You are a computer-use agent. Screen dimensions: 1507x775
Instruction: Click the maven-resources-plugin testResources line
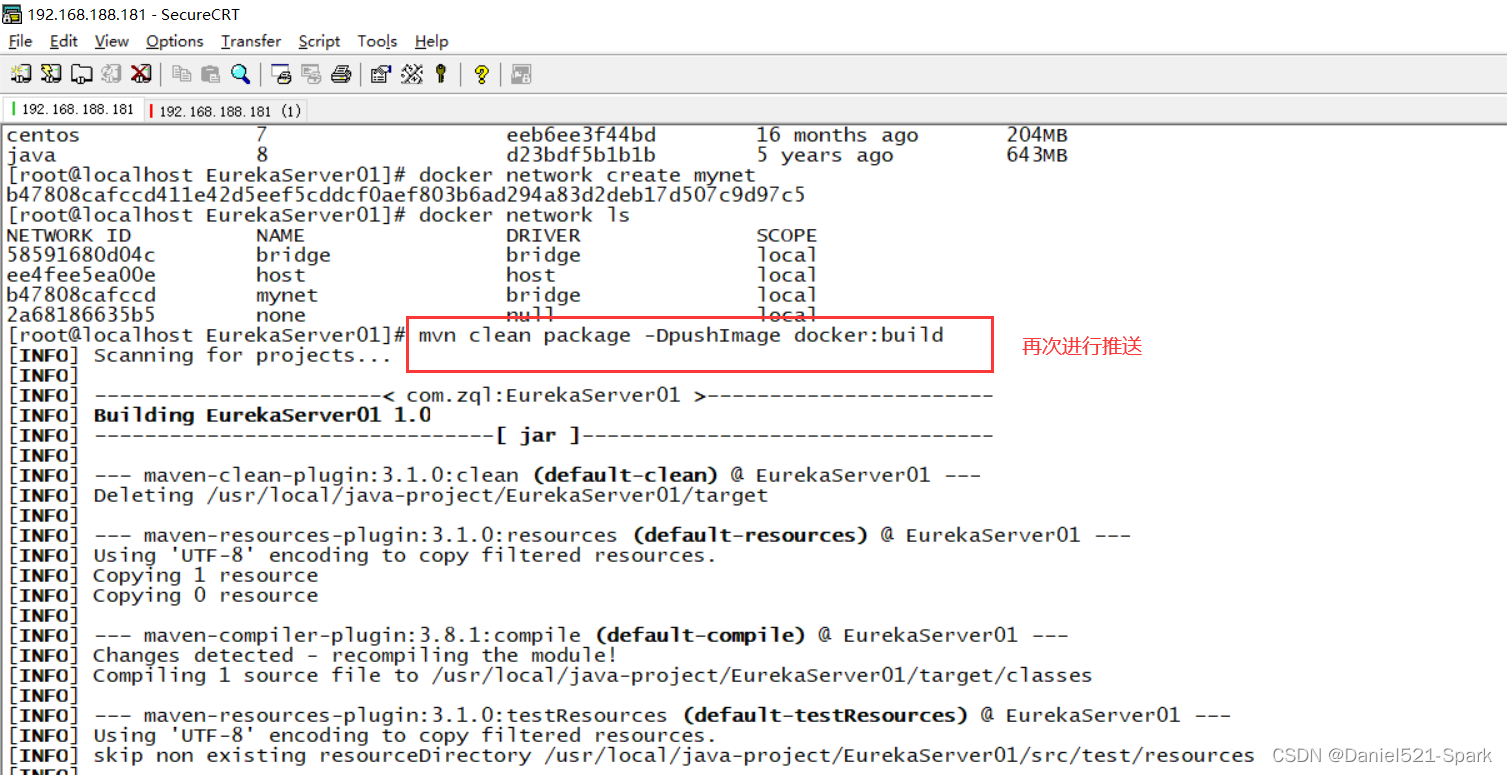(662, 716)
